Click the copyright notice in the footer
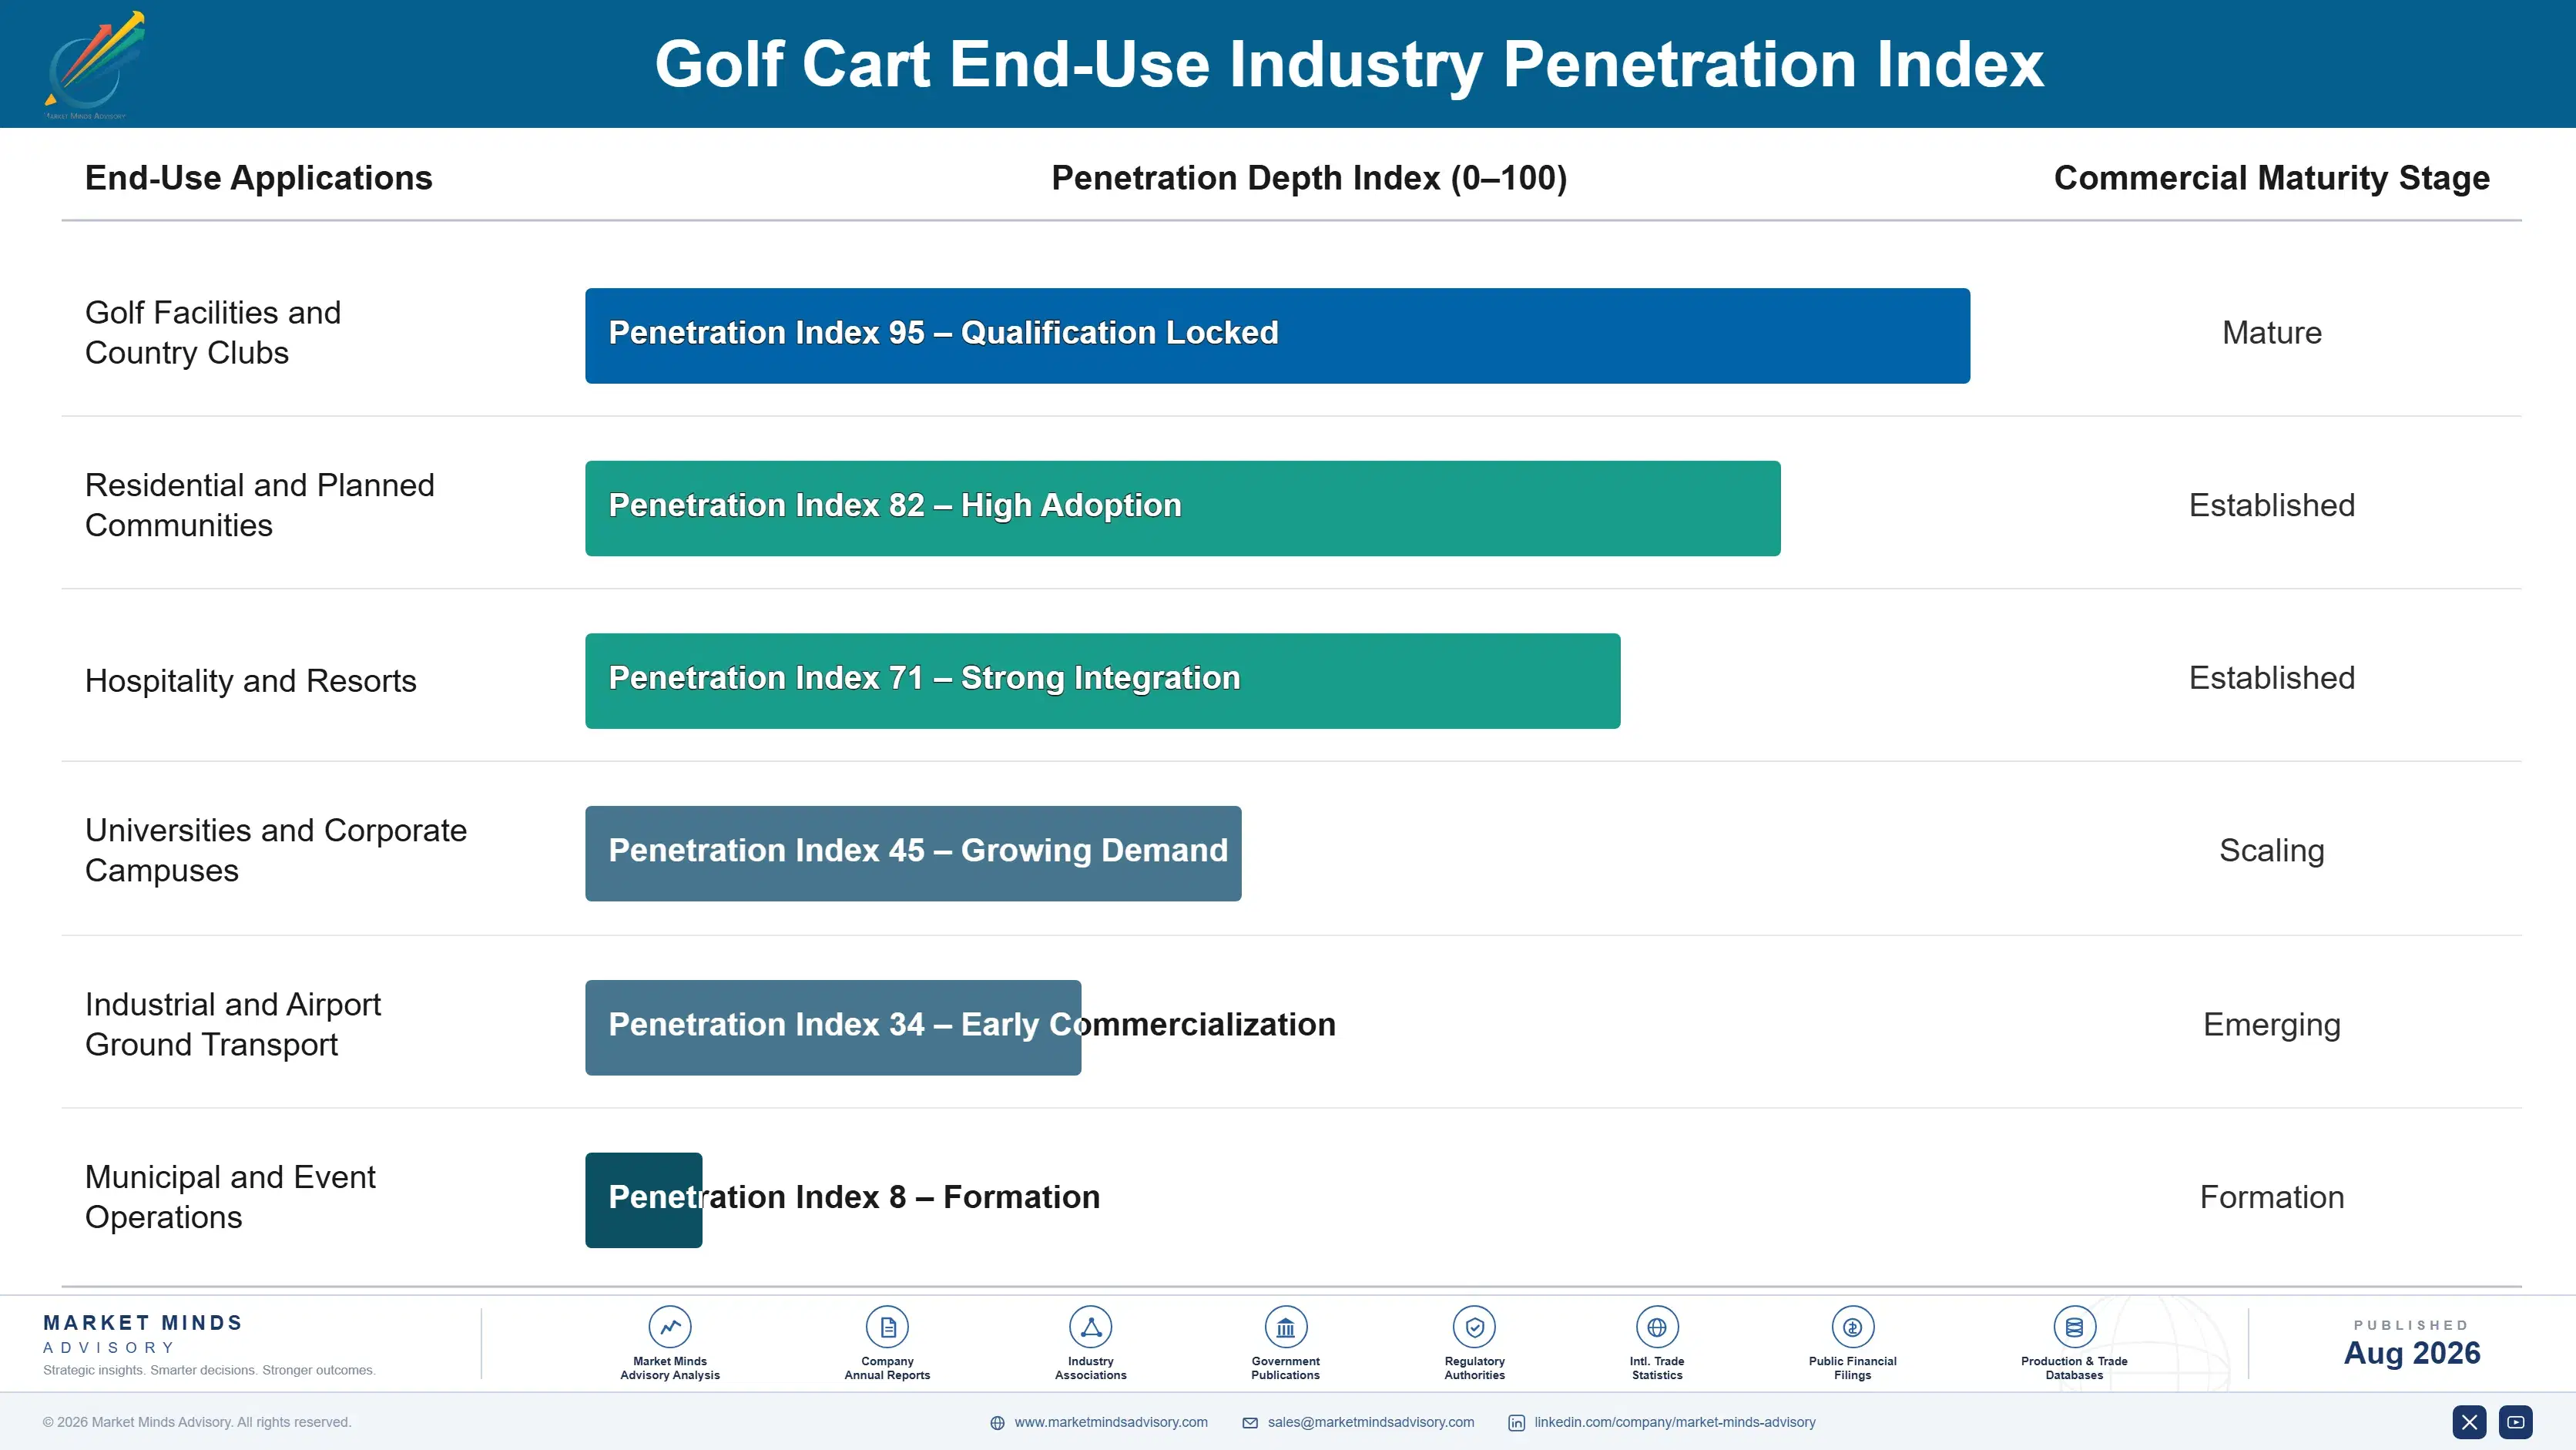Viewport: 2576px width, 1450px height. coord(197,1422)
